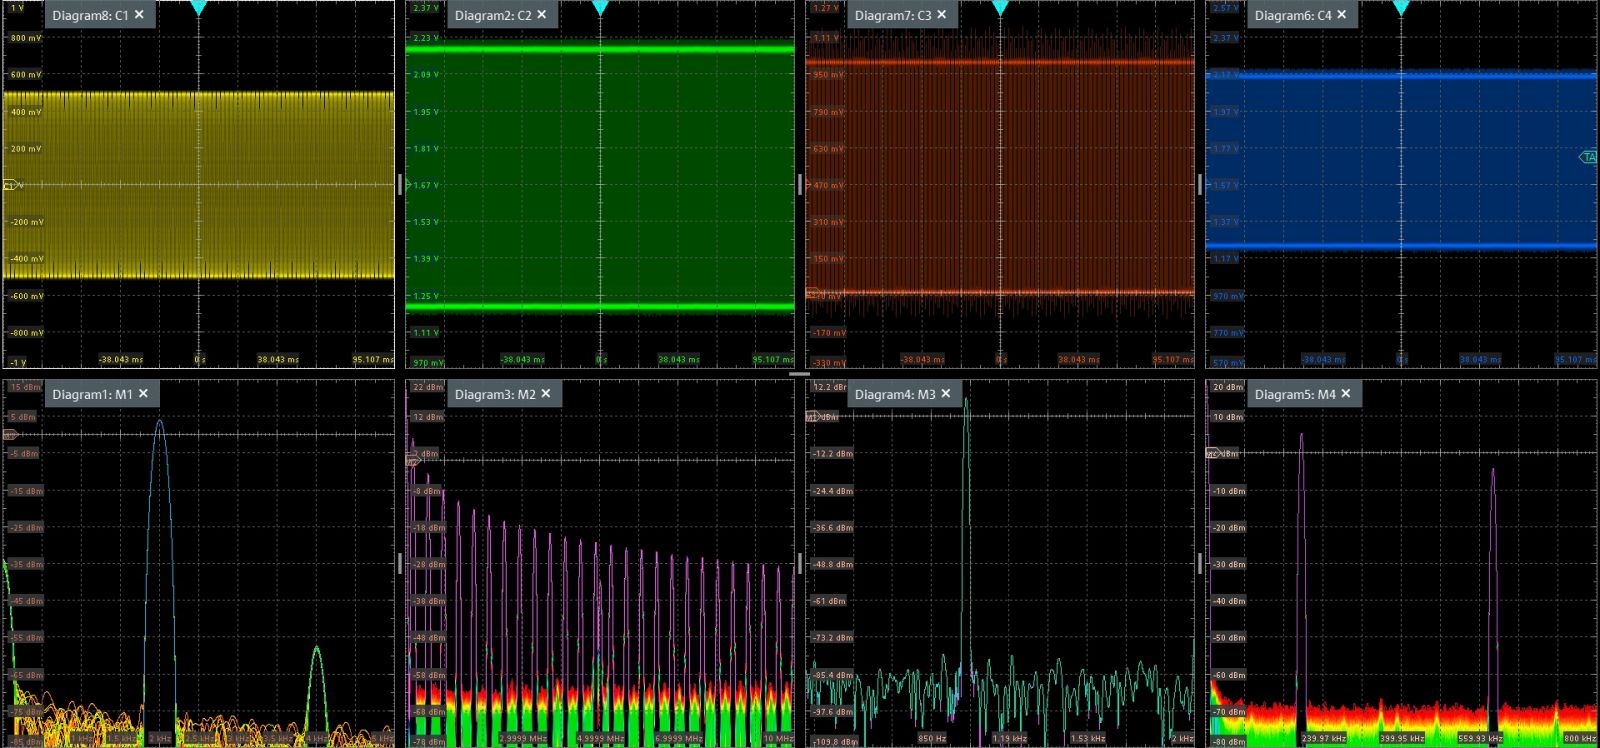
Task: Select the M4 reference level marker in Diagram5
Action: 1213,453
